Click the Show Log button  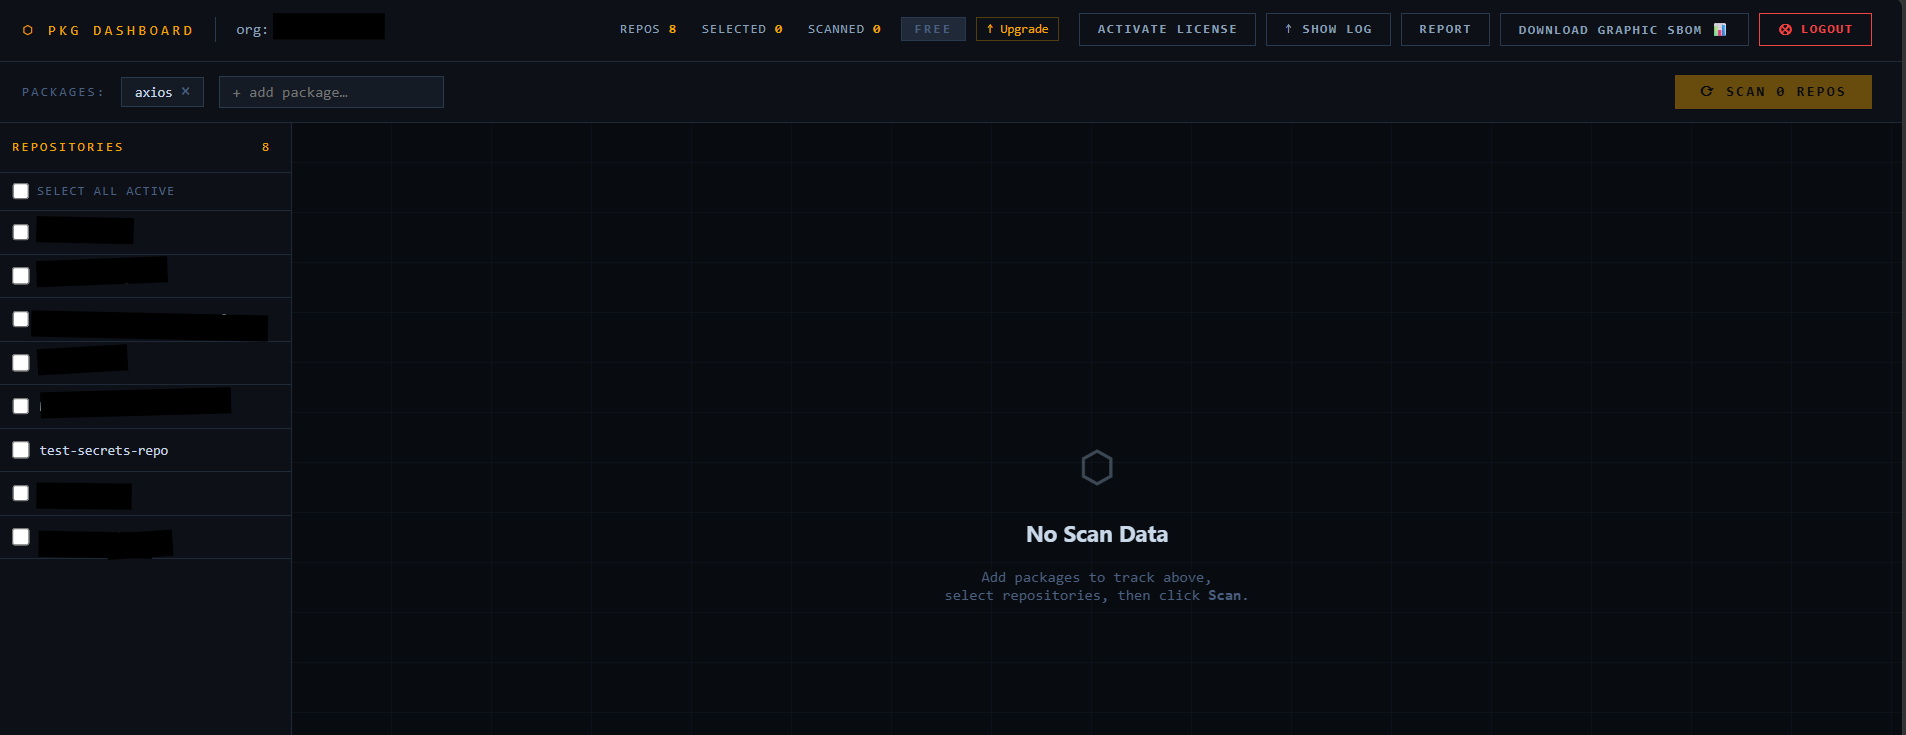tap(1328, 29)
